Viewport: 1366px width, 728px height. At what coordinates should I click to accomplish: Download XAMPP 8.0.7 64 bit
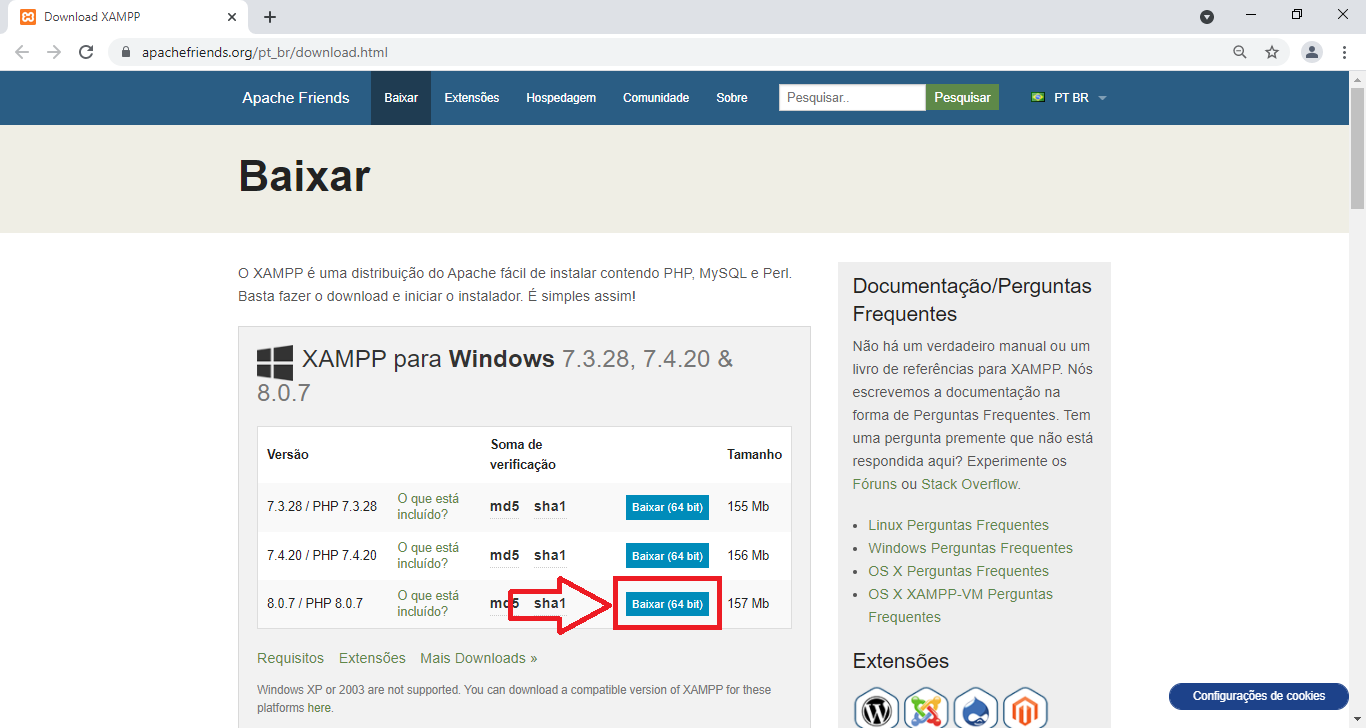point(668,604)
